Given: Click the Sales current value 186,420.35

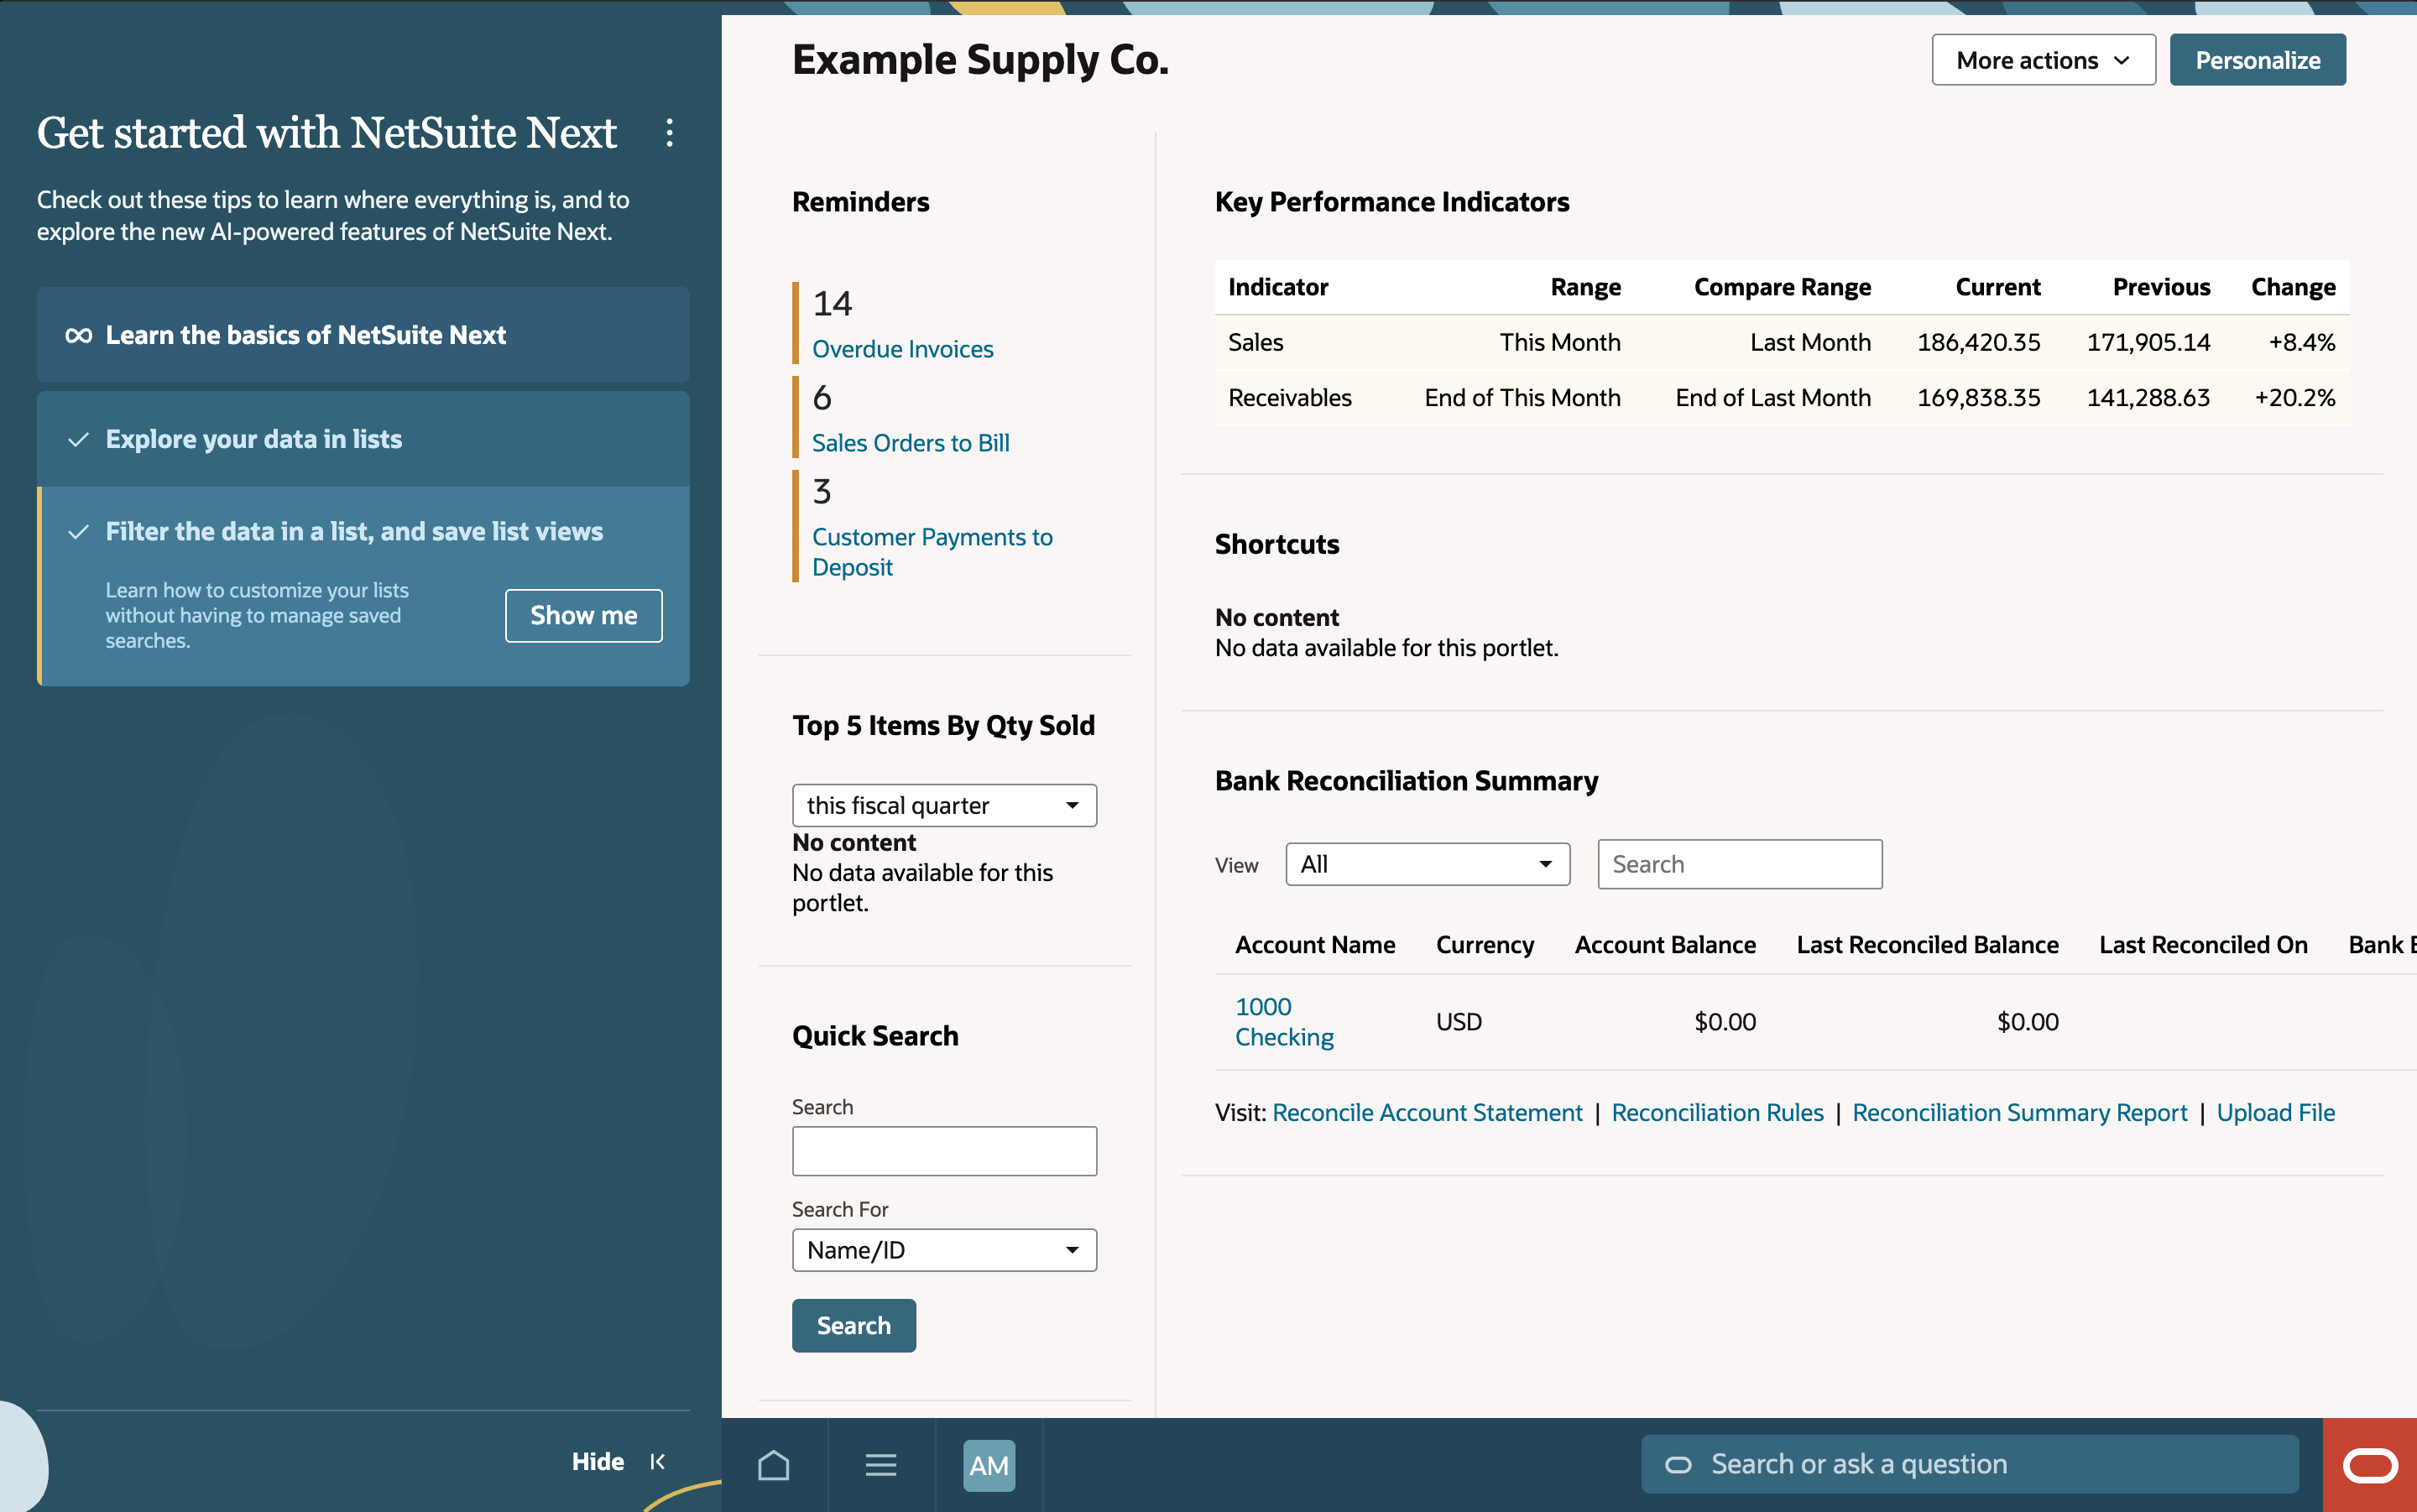Looking at the screenshot, I should [x=1978, y=343].
